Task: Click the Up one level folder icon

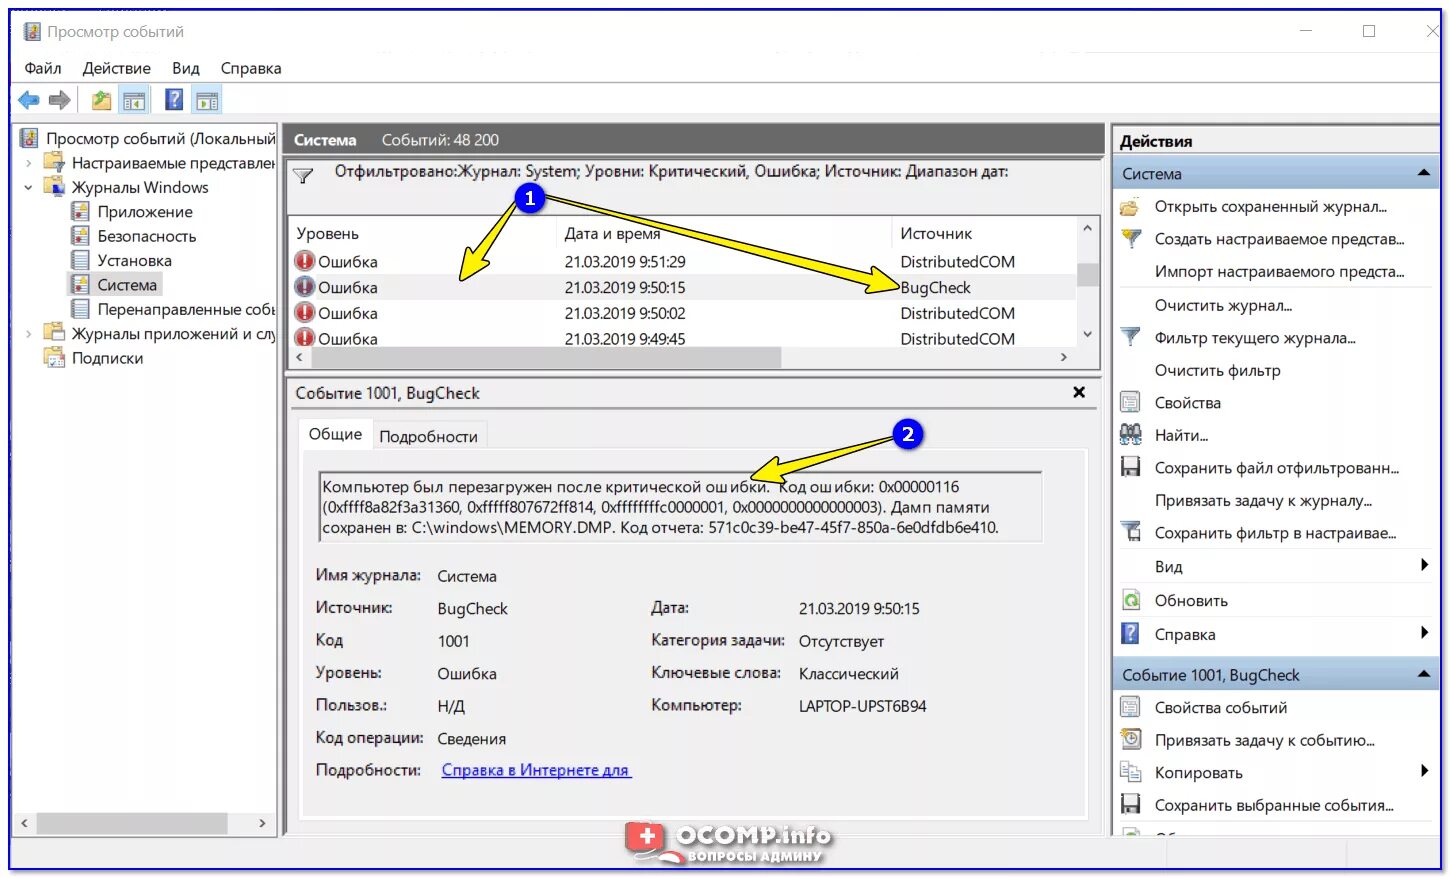Action: click(x=101, y=100)
